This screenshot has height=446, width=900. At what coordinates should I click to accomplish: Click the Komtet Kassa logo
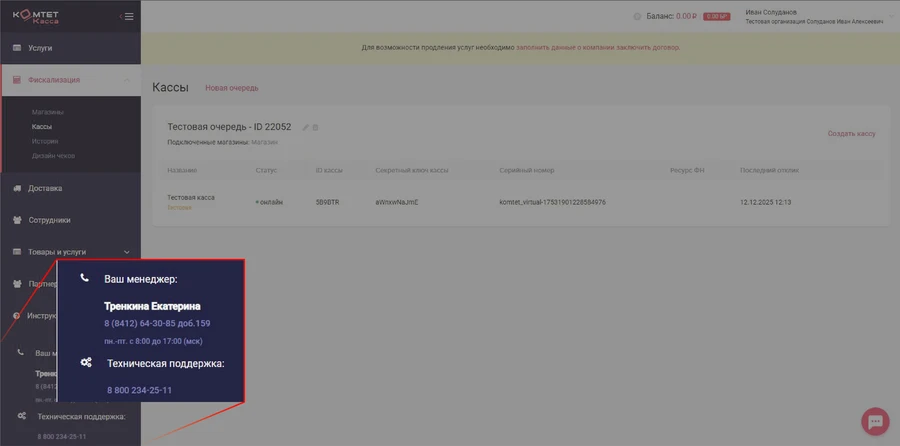(35, 16)
